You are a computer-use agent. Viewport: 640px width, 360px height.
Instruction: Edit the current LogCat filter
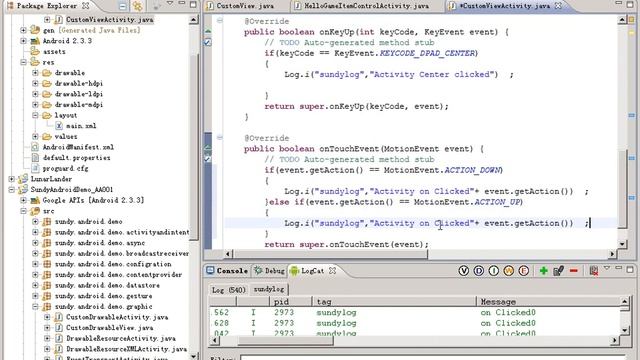point(558,271)
